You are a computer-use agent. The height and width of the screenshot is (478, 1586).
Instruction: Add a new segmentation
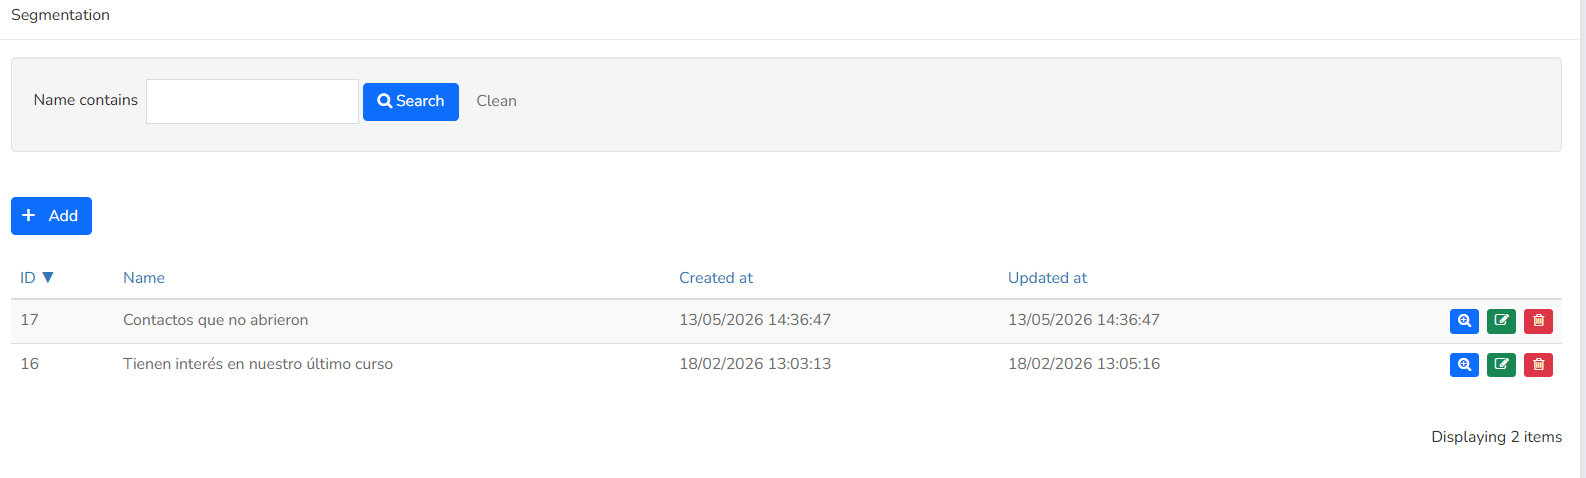pos(51,216)
